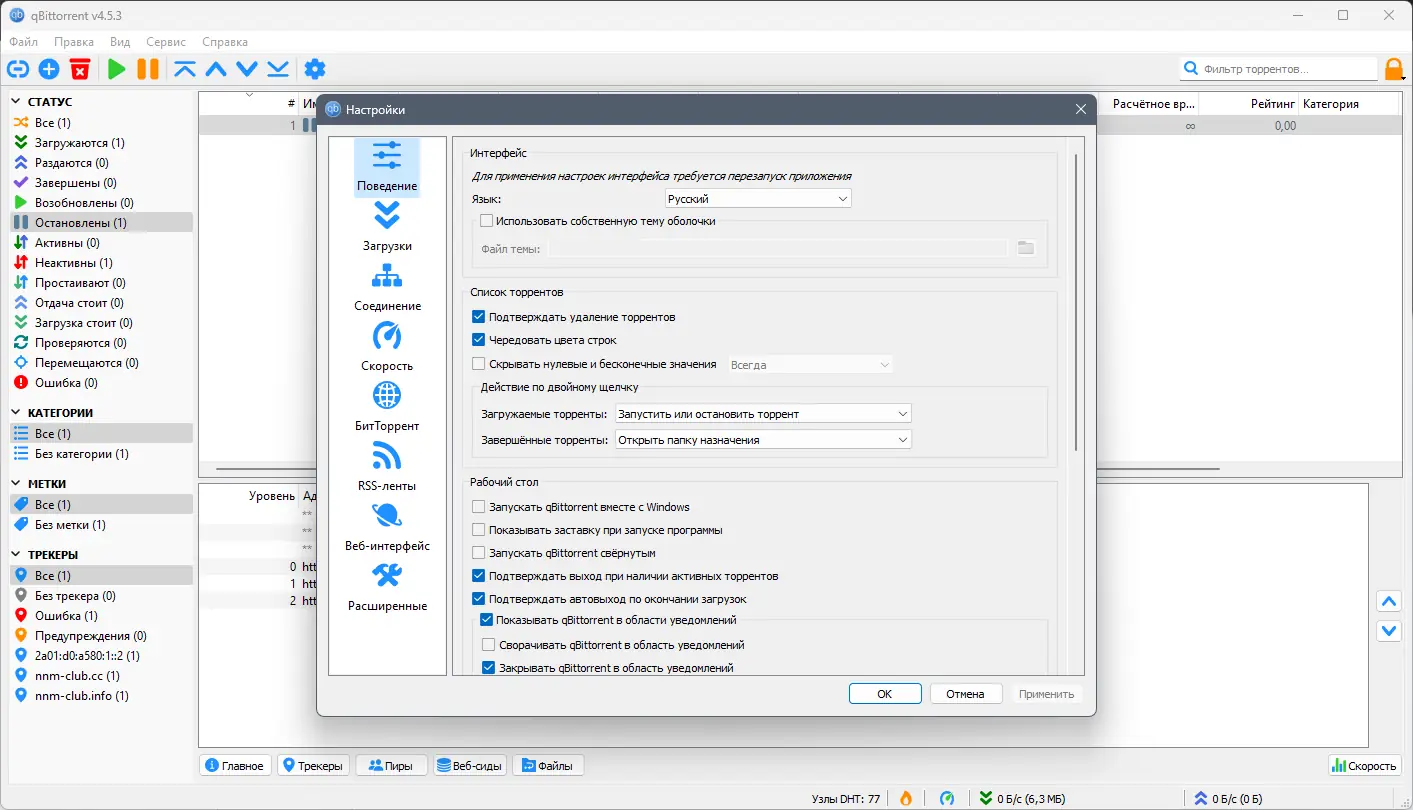
Task: Click the add torrent link toolbar icon
Action: (x=18, y=69)
